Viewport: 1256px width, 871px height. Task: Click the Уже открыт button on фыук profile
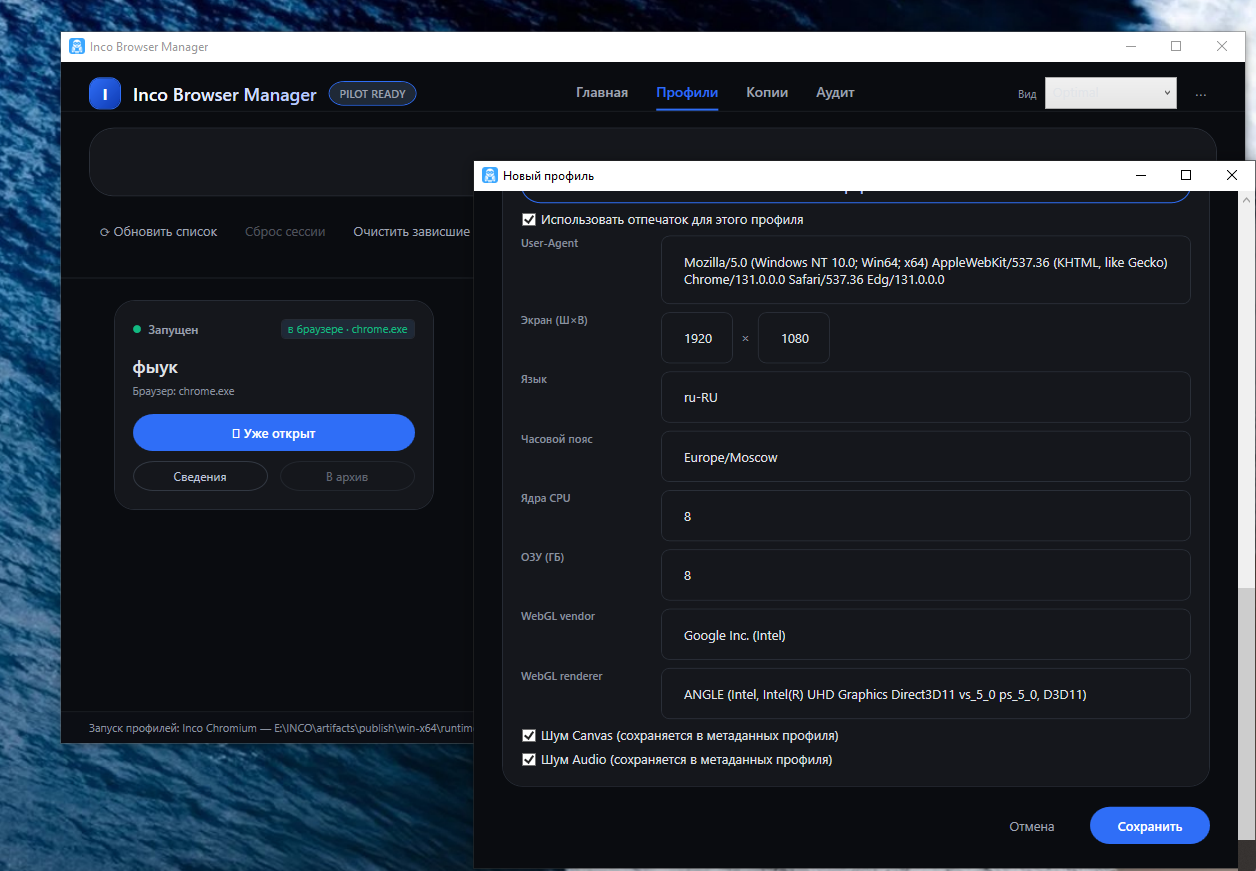coord(274,433)
